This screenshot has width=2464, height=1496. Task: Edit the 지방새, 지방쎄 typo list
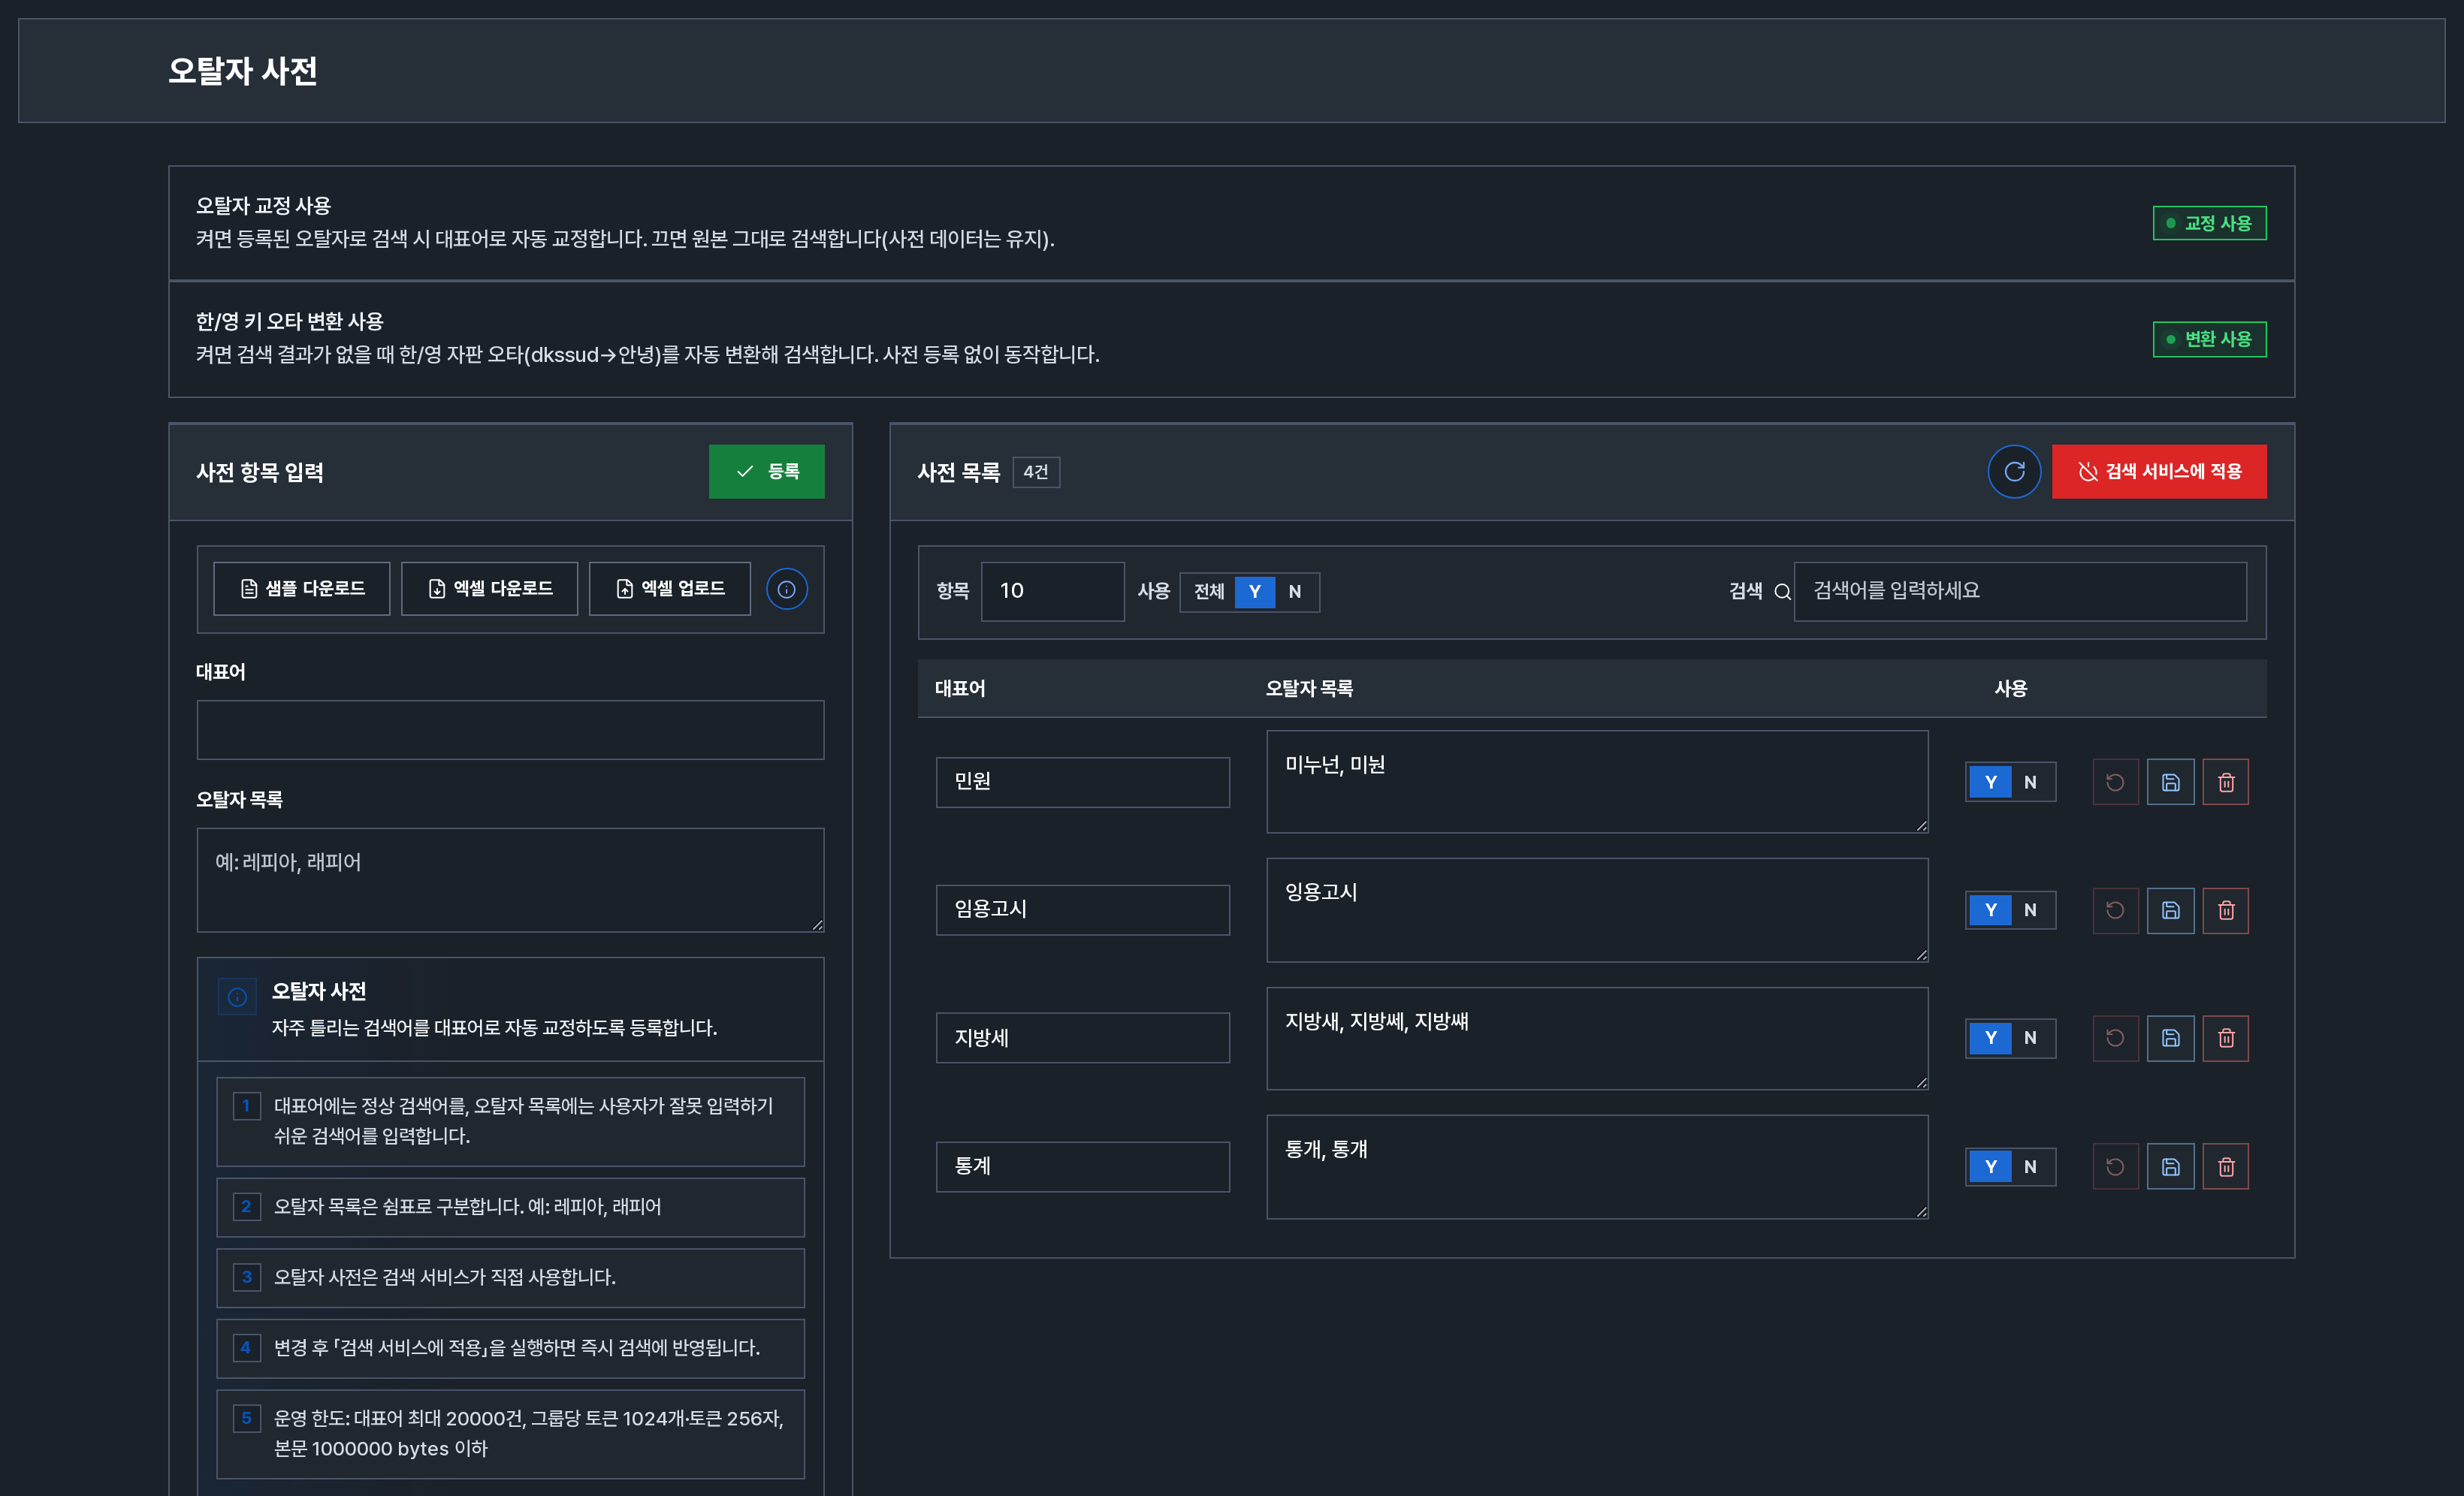tap(1597, 1038)
